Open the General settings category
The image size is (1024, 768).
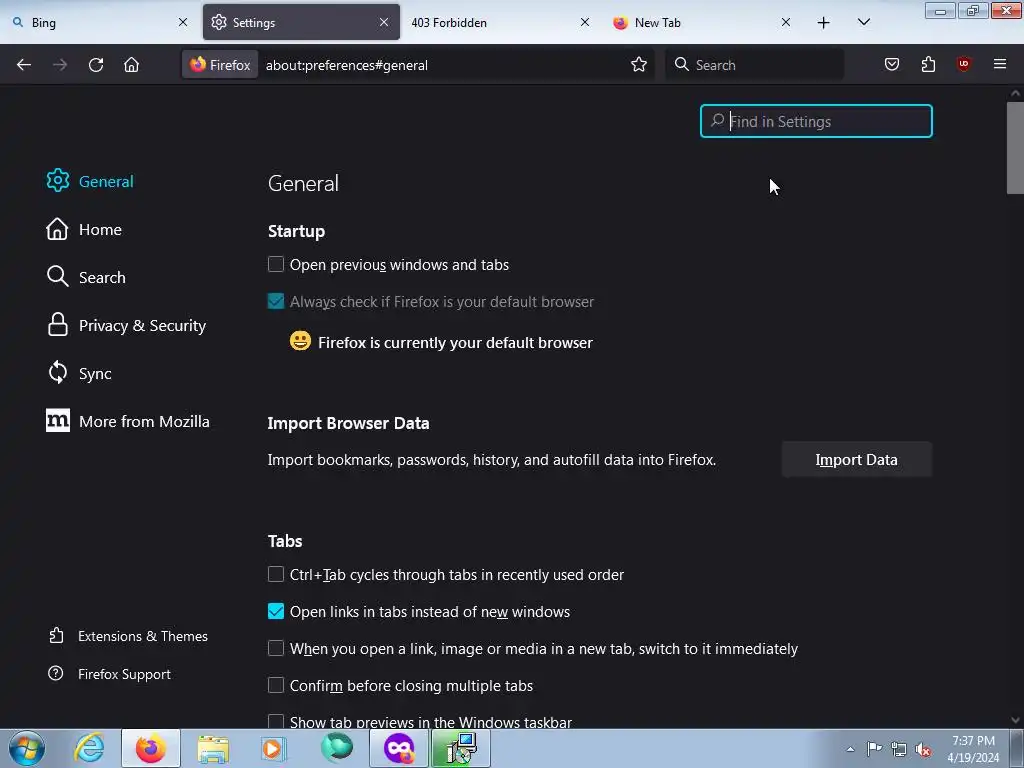pyautogui.click(x=90, y=181)
